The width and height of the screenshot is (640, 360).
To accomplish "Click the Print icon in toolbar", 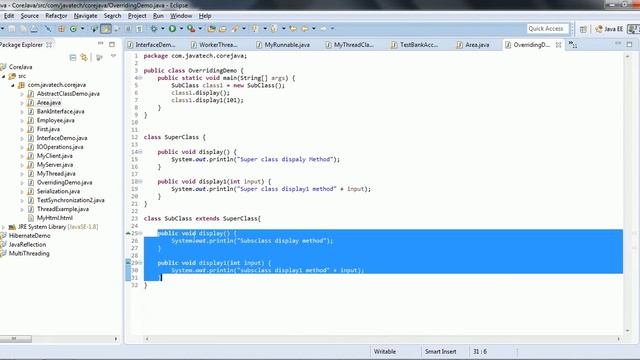I will (x=34, y=29).
